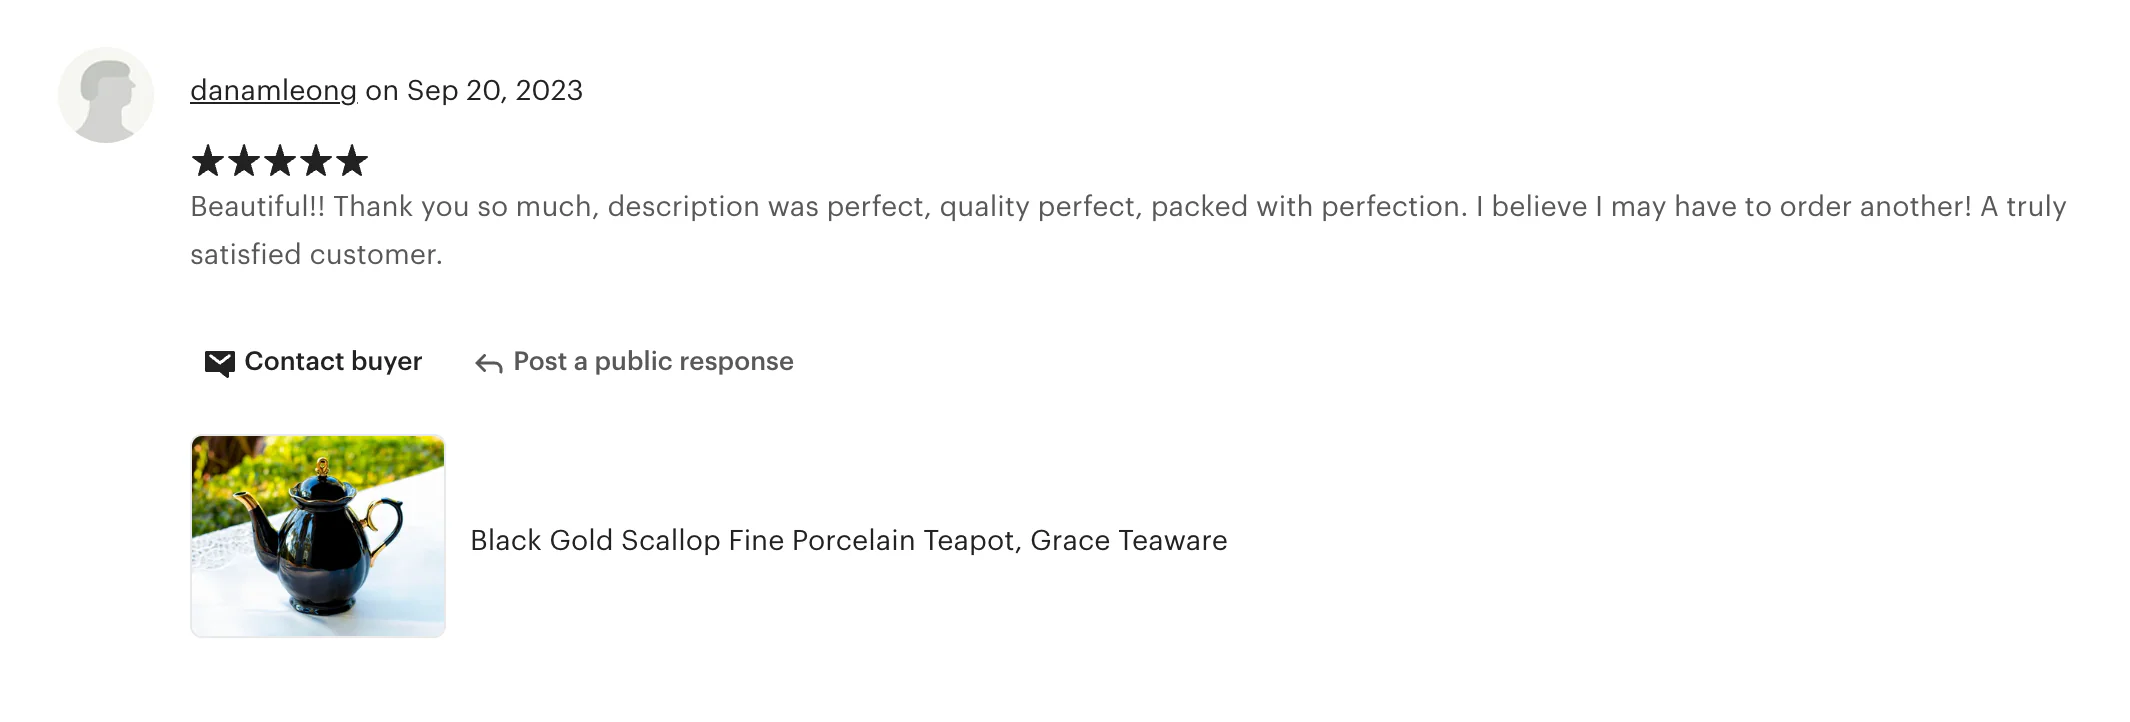Click Post a public response

pyautogui.click(x=651, y=362)
